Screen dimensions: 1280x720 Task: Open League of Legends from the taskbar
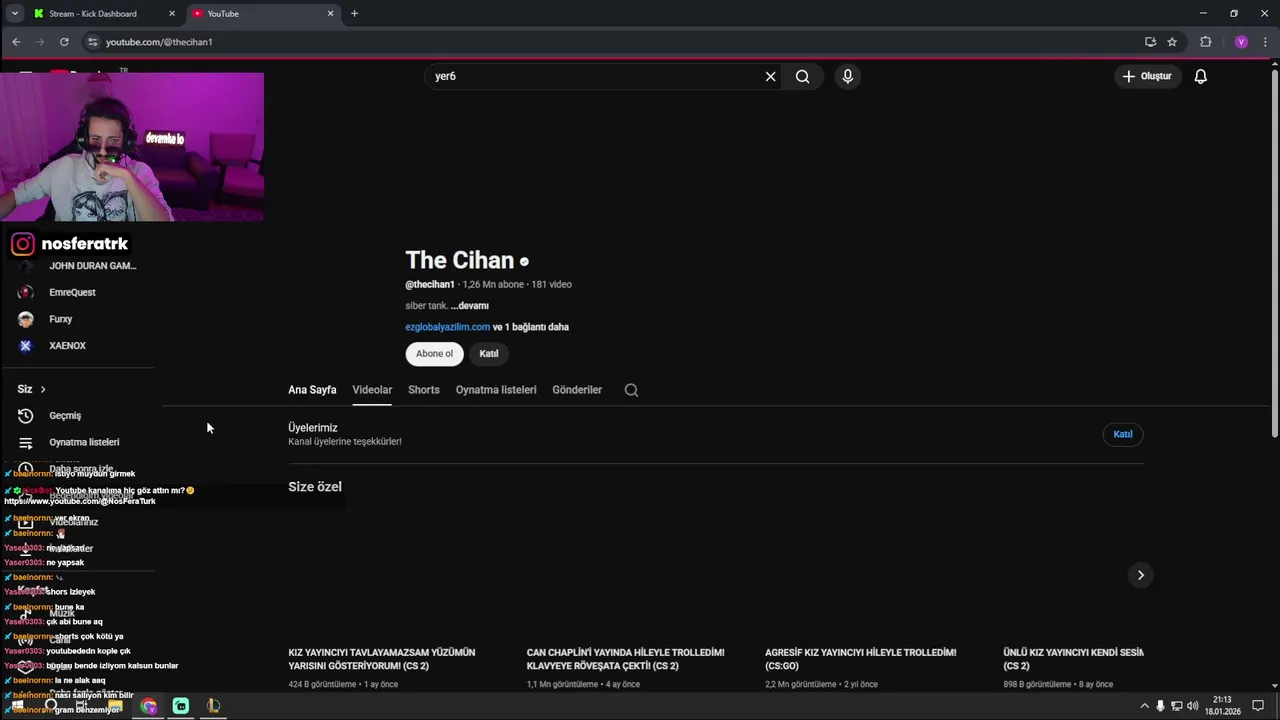point(213,706)
